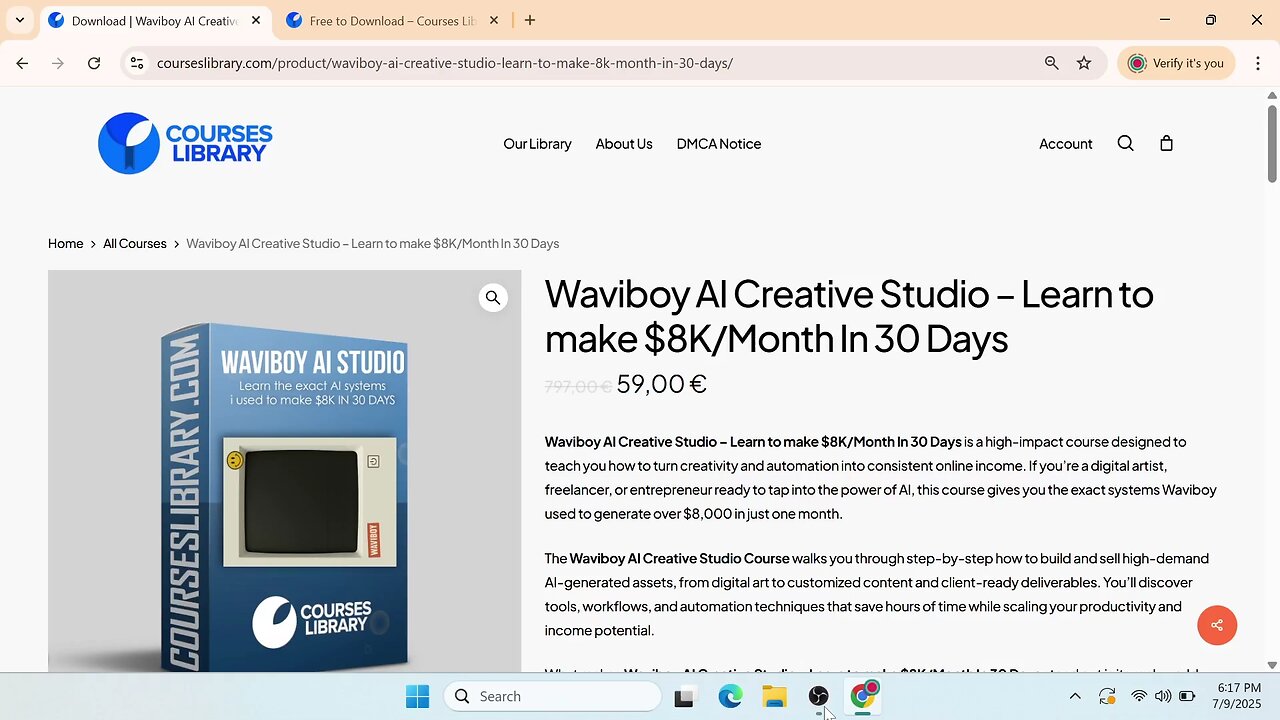Open the tab search dropdown arrow
The image size is (1280, 720).
point(19,20)
